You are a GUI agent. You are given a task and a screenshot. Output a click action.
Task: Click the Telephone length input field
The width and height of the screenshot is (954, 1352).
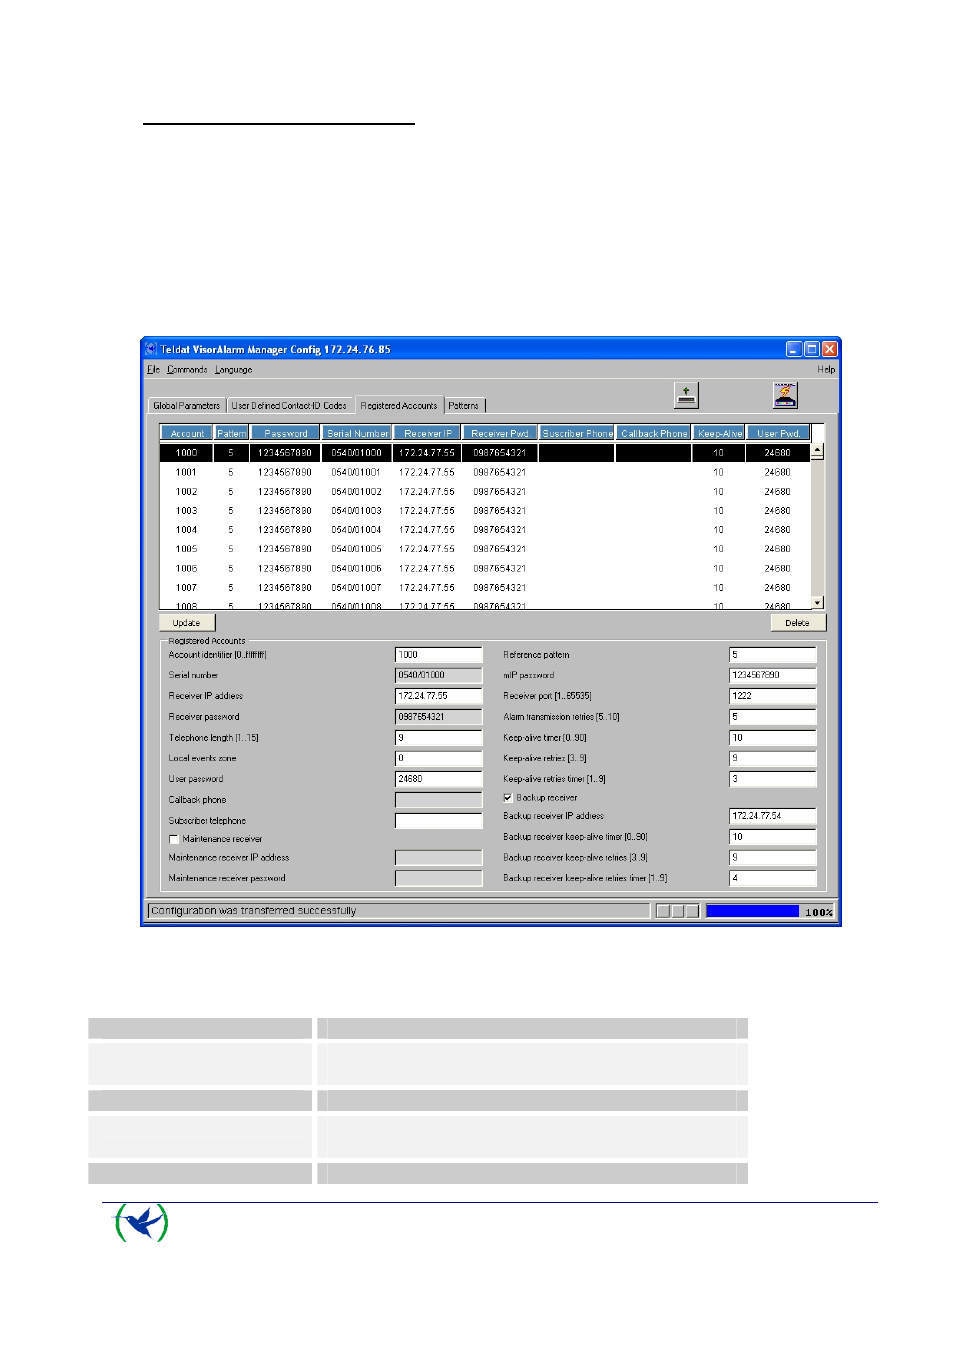(439, 738)
